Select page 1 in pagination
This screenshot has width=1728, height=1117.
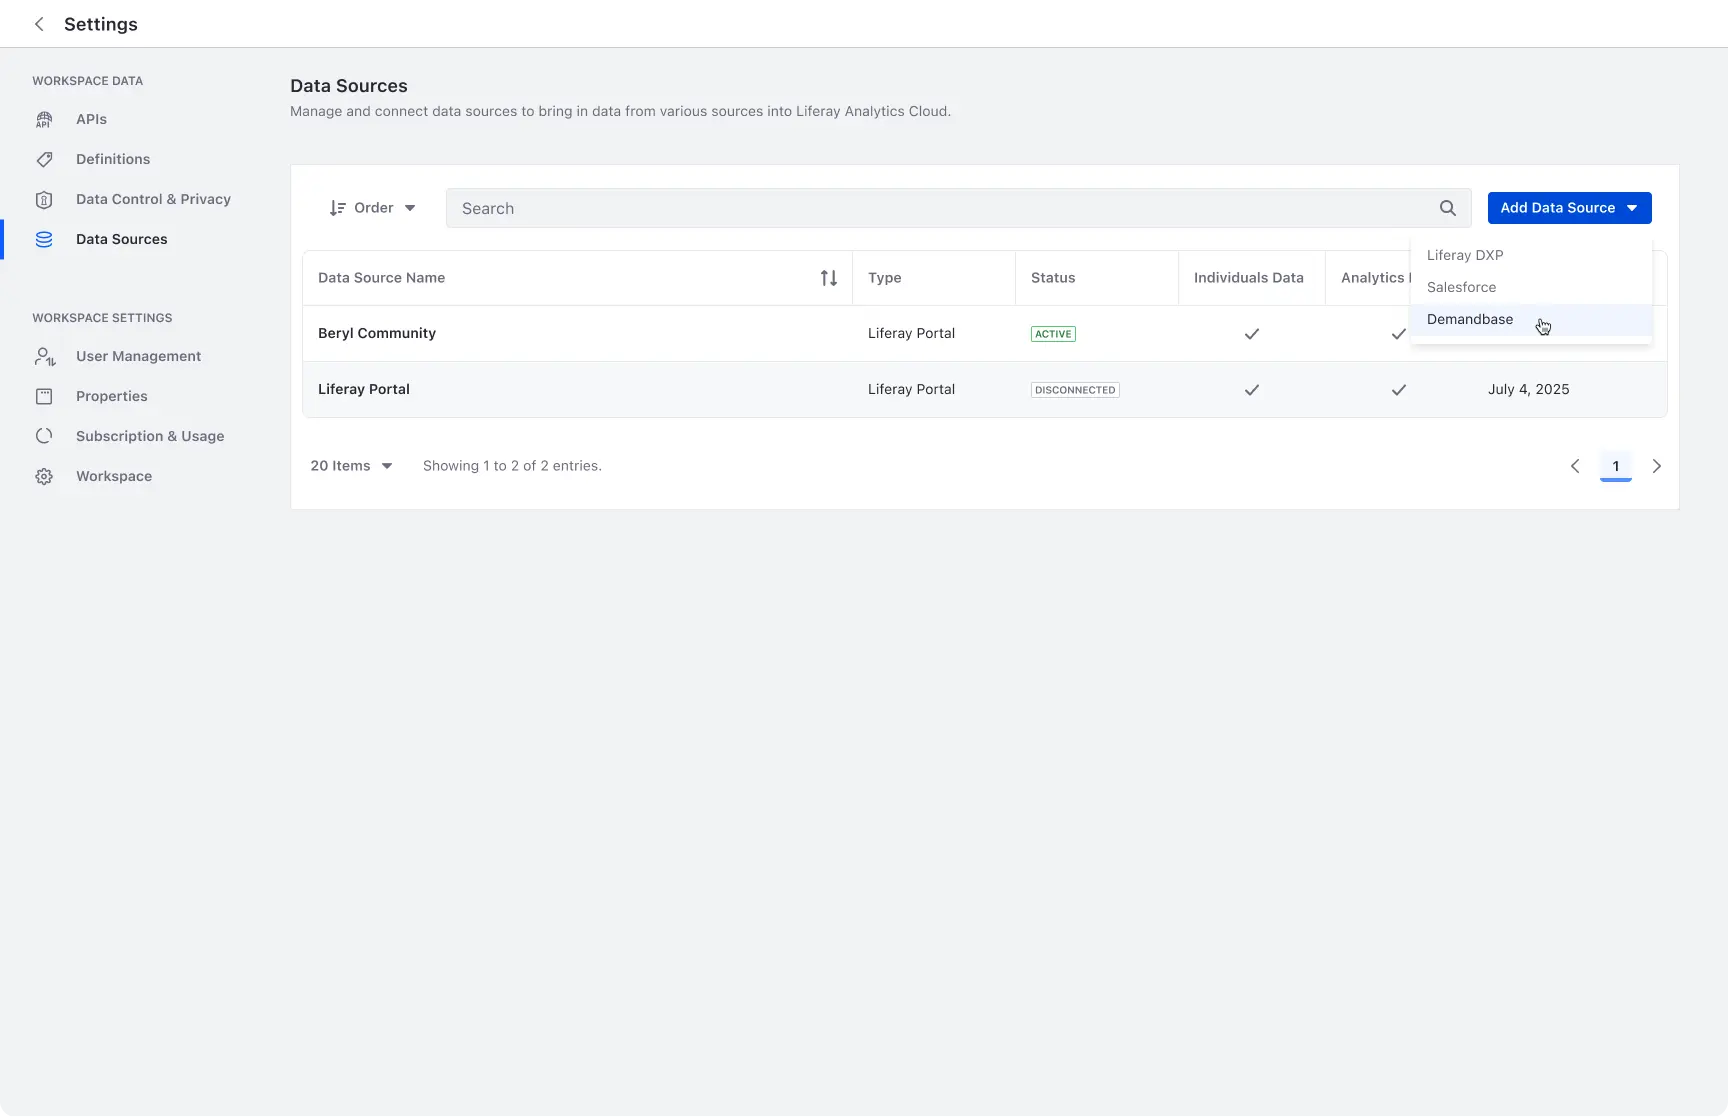click(x=1616, y=466)
